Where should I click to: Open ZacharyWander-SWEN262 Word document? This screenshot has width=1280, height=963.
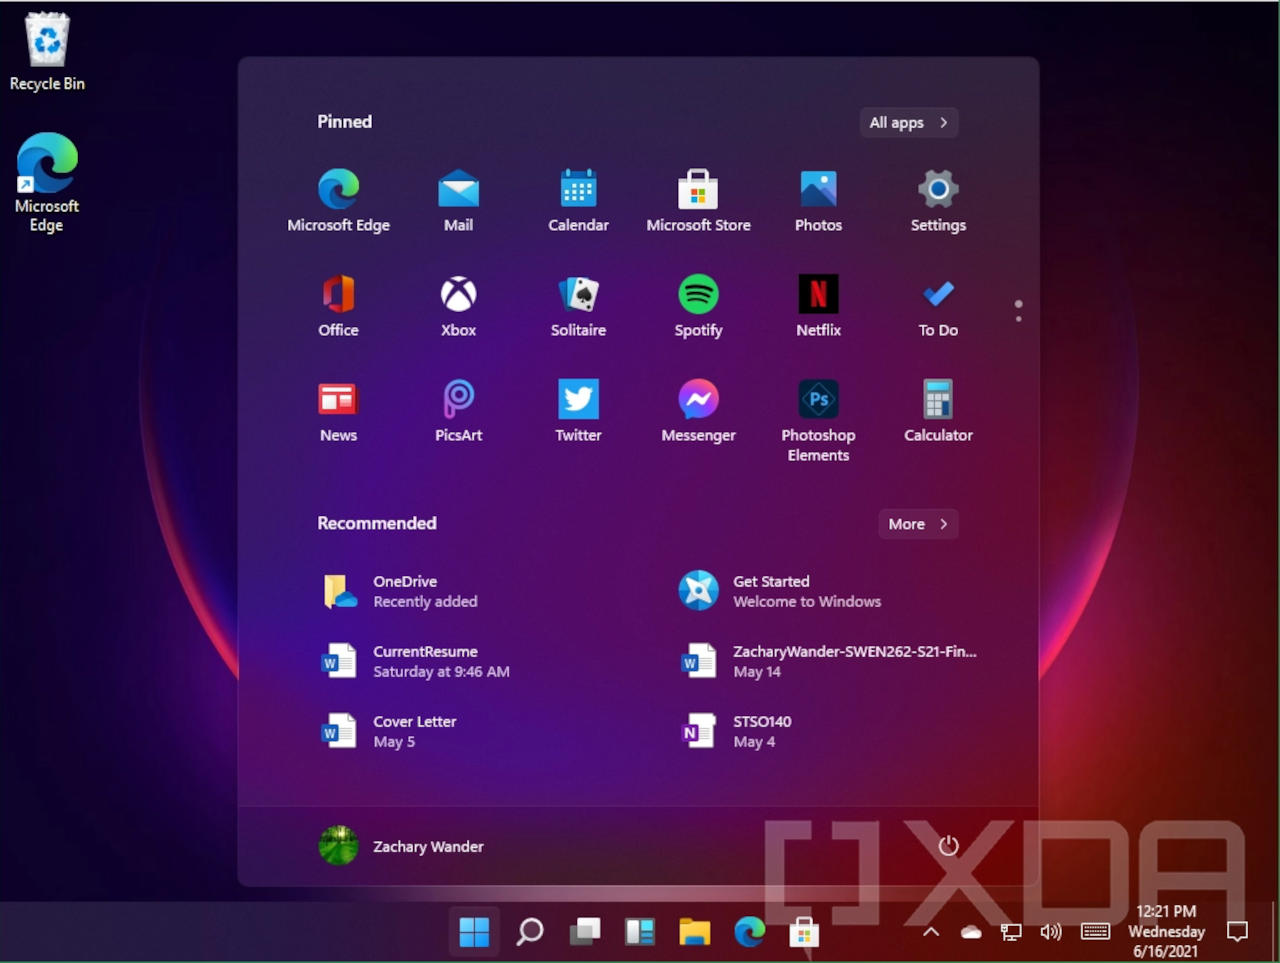tap(827, 661)
